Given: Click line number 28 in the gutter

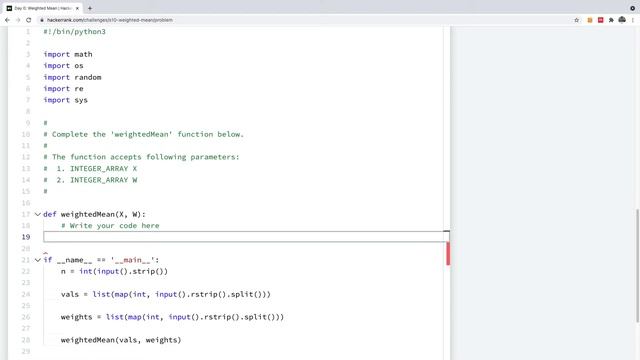Looking at the screenshot, I should pyautogui.click(x=26, y=340).
